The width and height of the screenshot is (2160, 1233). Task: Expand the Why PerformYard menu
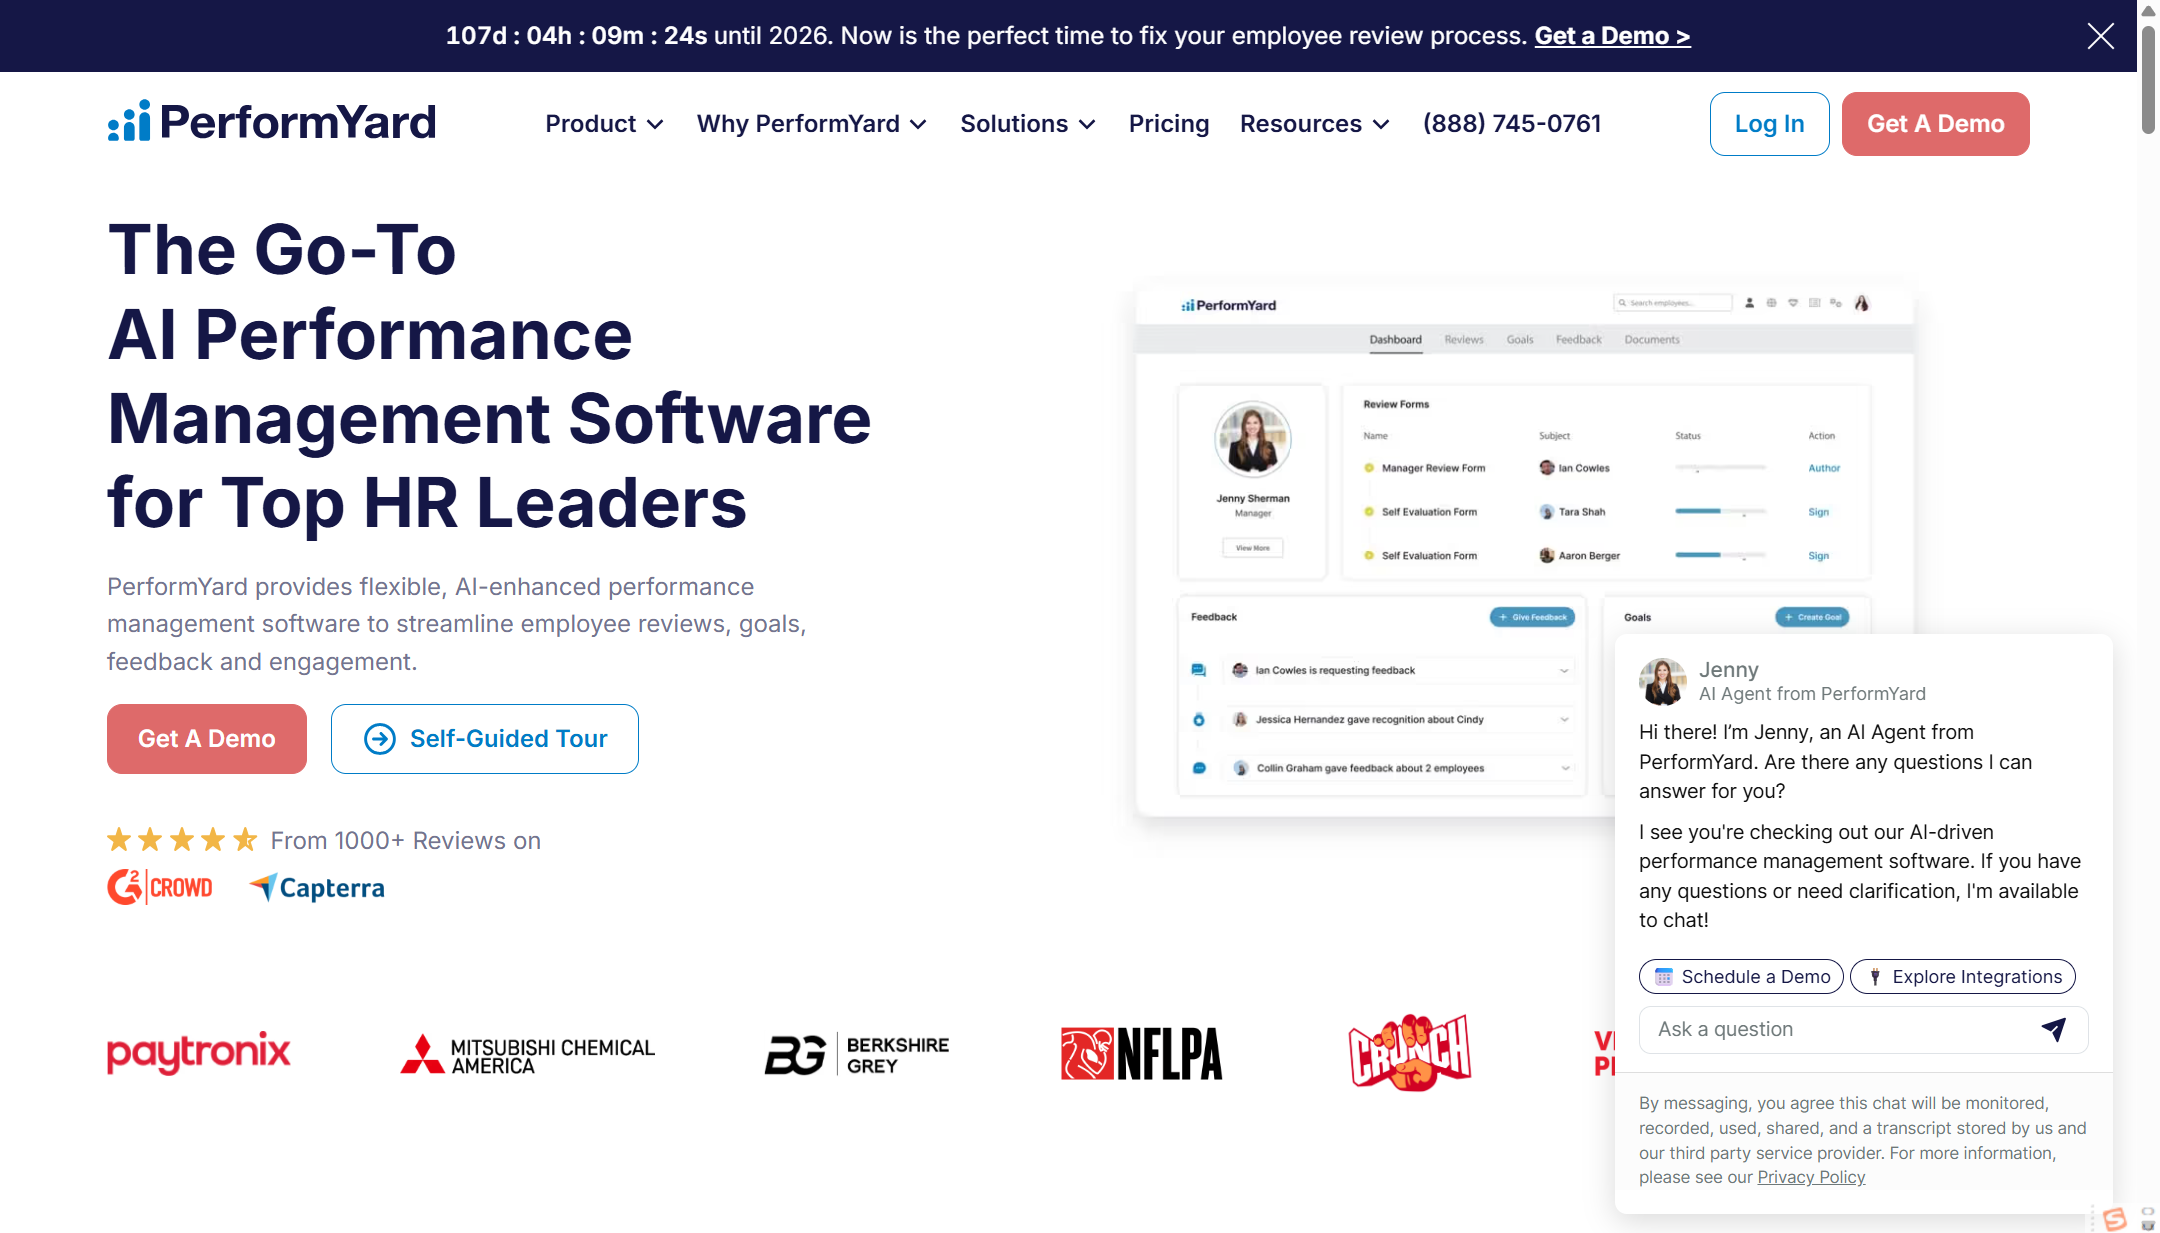click(x=811, y=124)
